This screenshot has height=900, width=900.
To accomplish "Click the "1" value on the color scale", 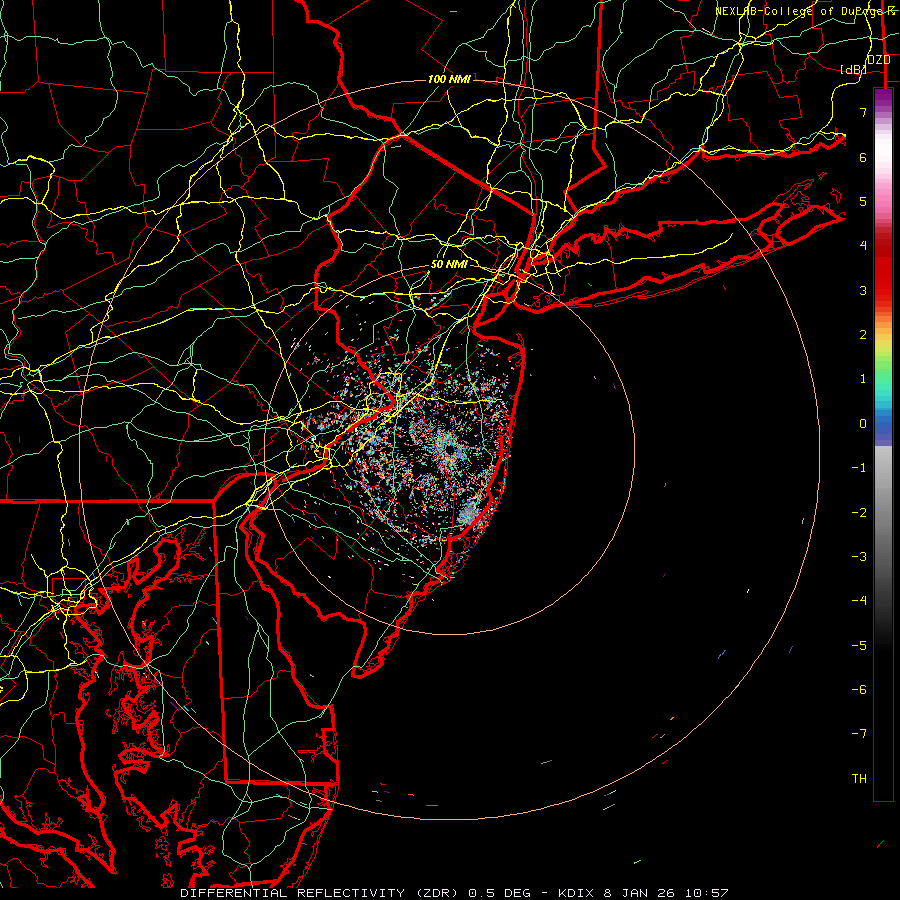I will (x=863, y=379).
